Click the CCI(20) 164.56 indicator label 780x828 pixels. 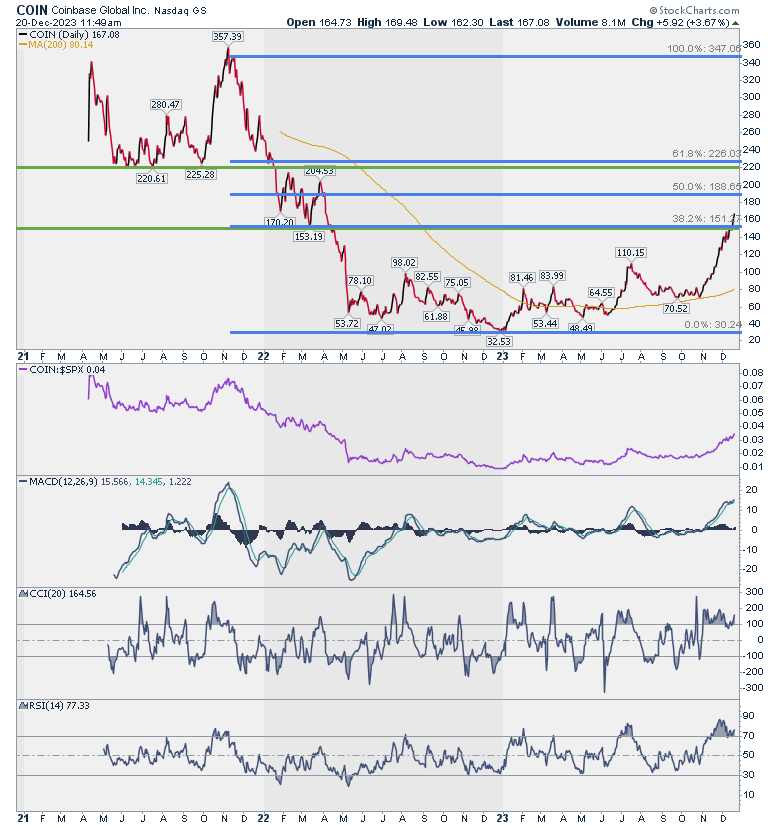(62, 594)
